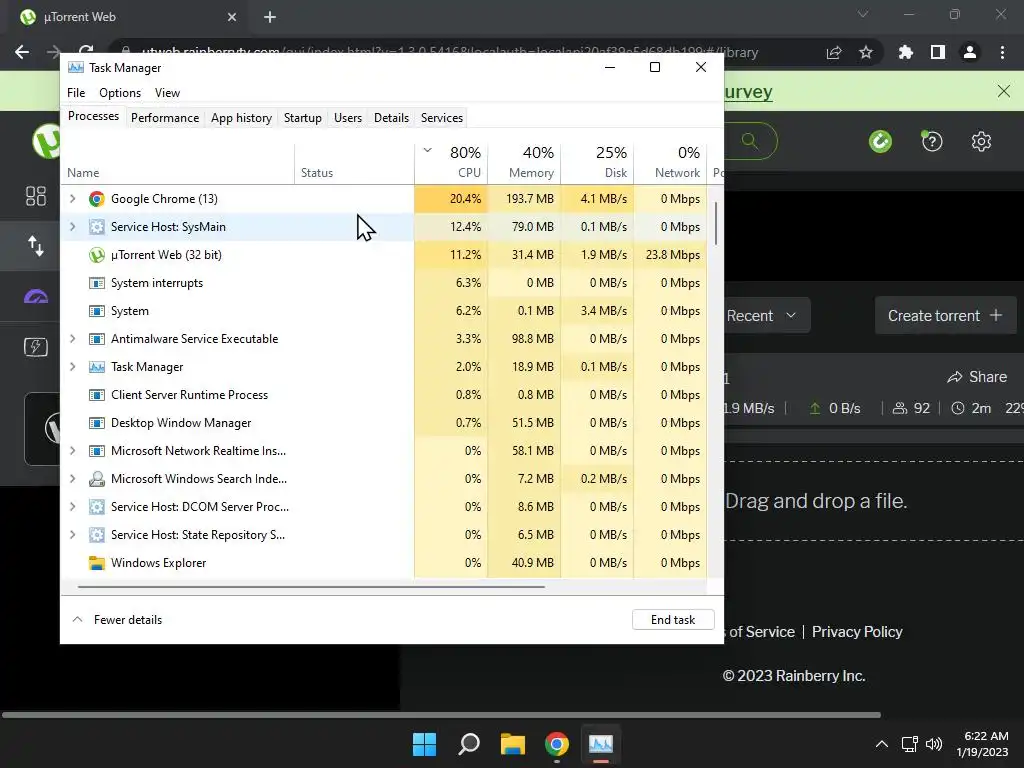Screen dimensions: 1024x768
Task: Switch to the Details tab
Action: click(x=391, y=118)
